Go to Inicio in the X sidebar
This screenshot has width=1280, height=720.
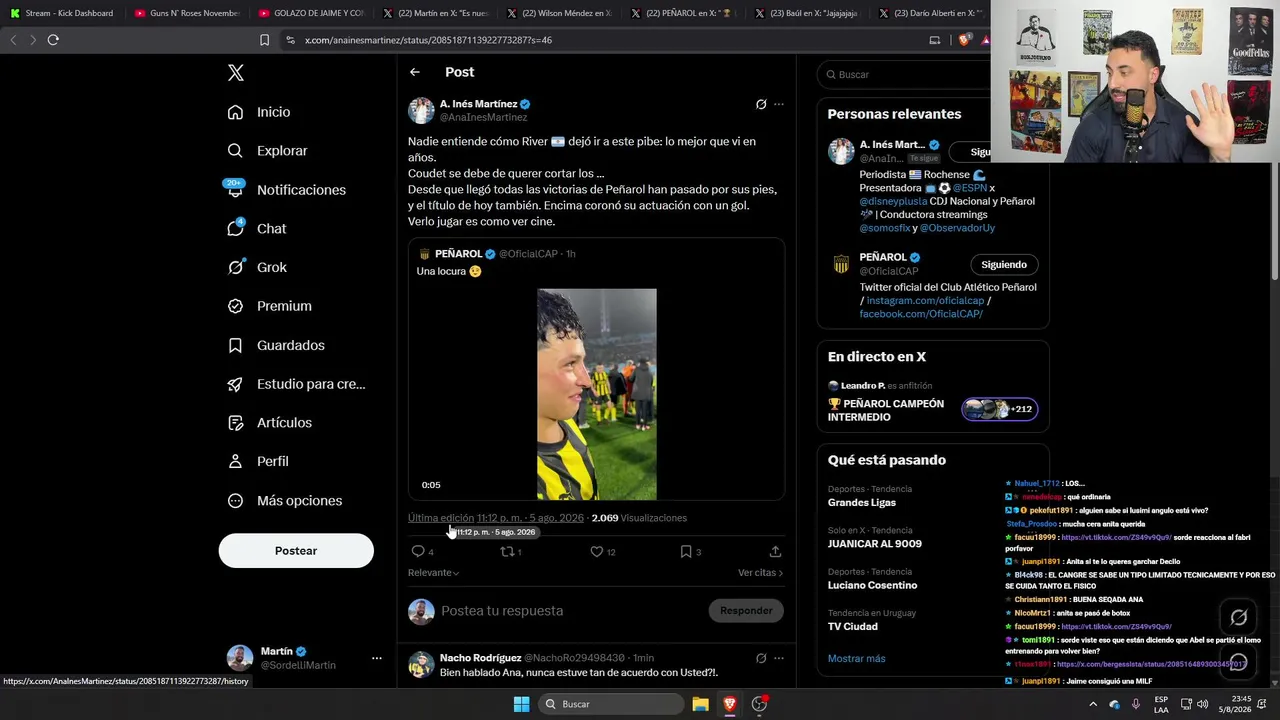(259, 112)
